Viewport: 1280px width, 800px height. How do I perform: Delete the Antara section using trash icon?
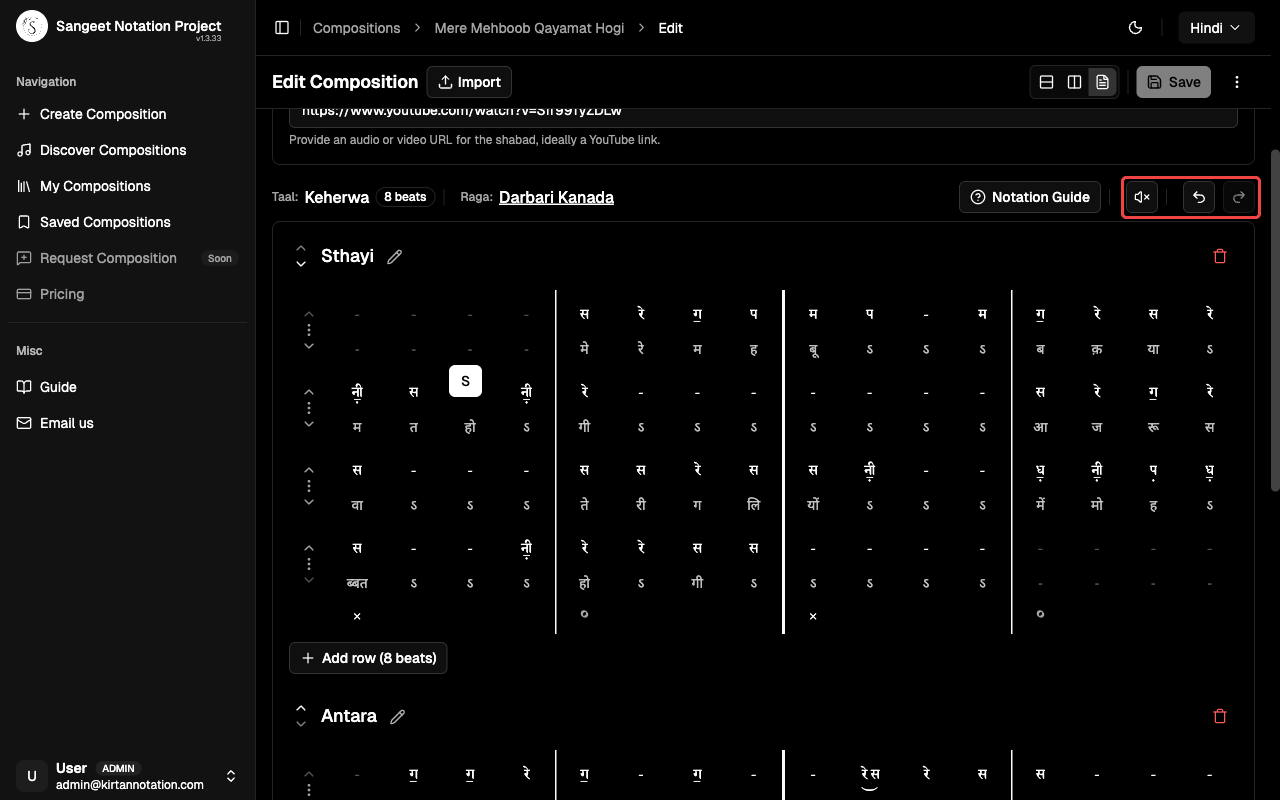point(1219,716)
